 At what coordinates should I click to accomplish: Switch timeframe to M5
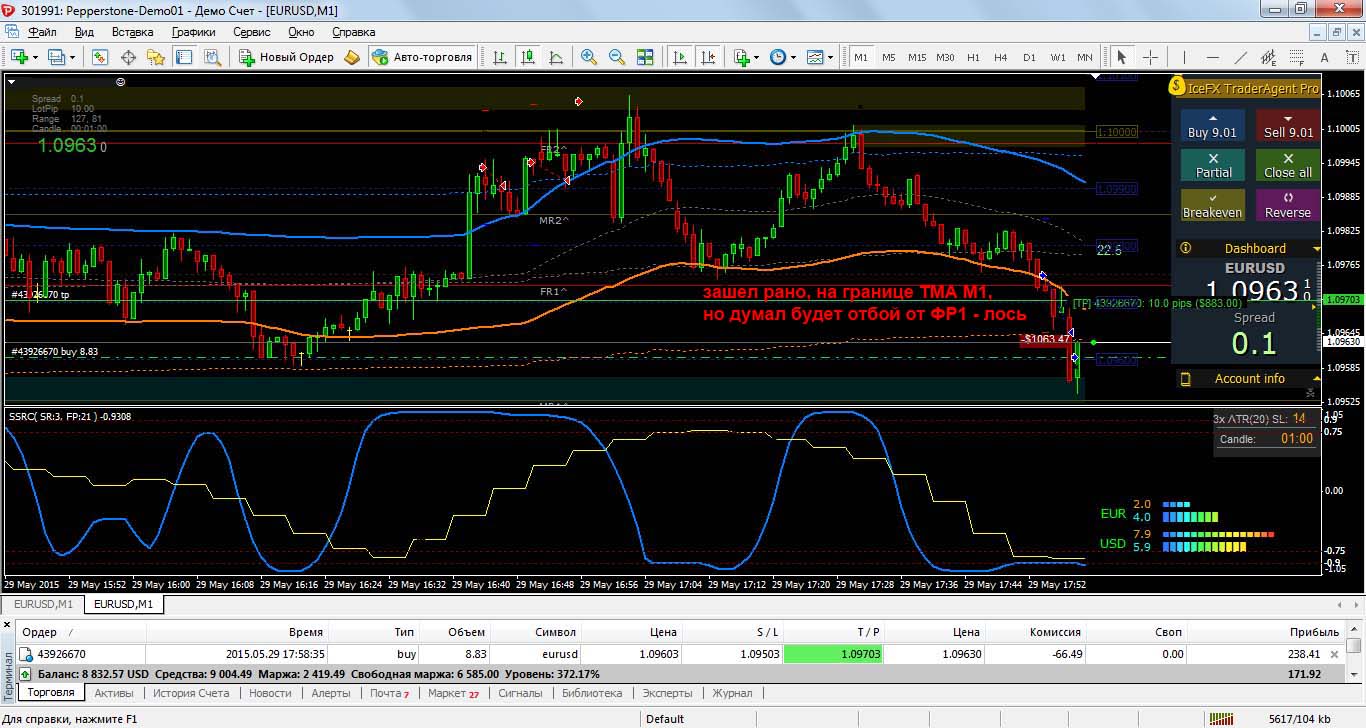pos(888,57)
